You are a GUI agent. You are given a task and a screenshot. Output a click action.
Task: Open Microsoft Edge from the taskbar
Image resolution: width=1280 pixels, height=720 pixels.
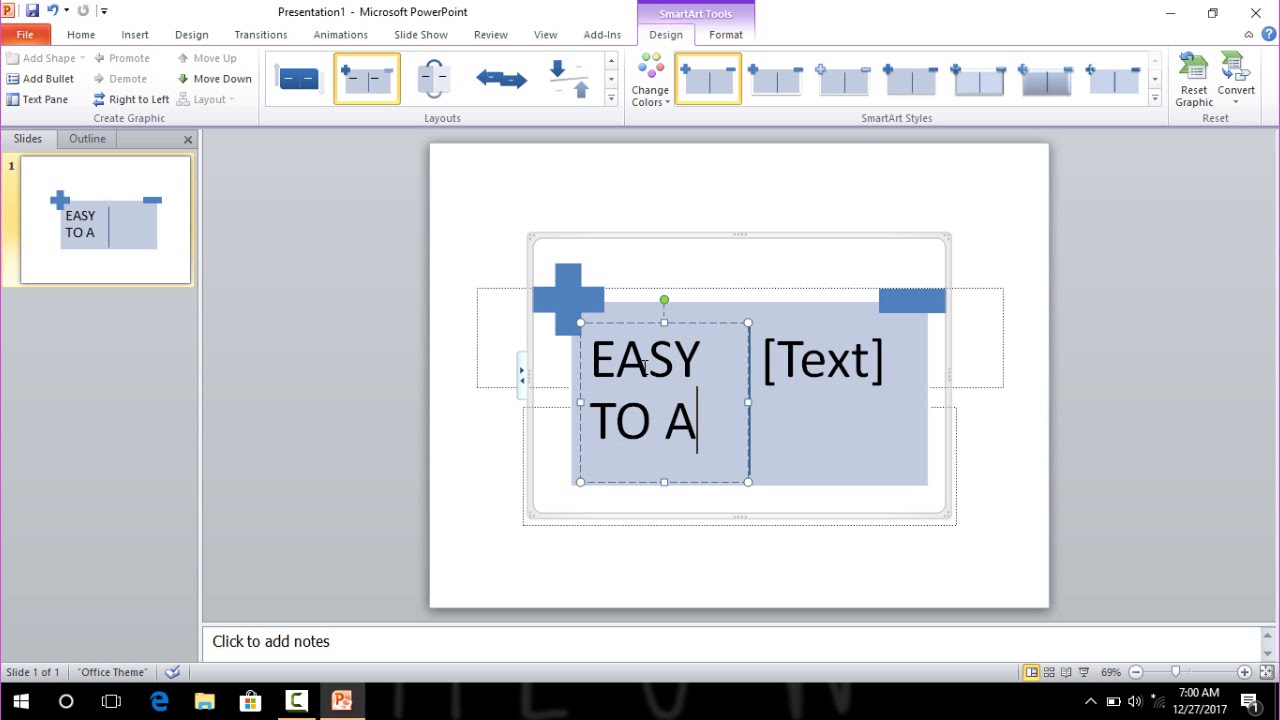pos(159,701)
